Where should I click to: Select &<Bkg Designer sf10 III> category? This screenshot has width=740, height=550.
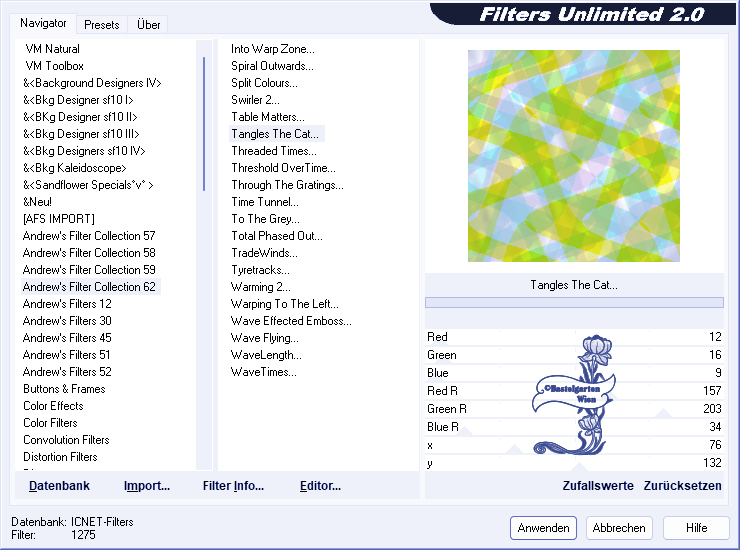tap(81, 134)
